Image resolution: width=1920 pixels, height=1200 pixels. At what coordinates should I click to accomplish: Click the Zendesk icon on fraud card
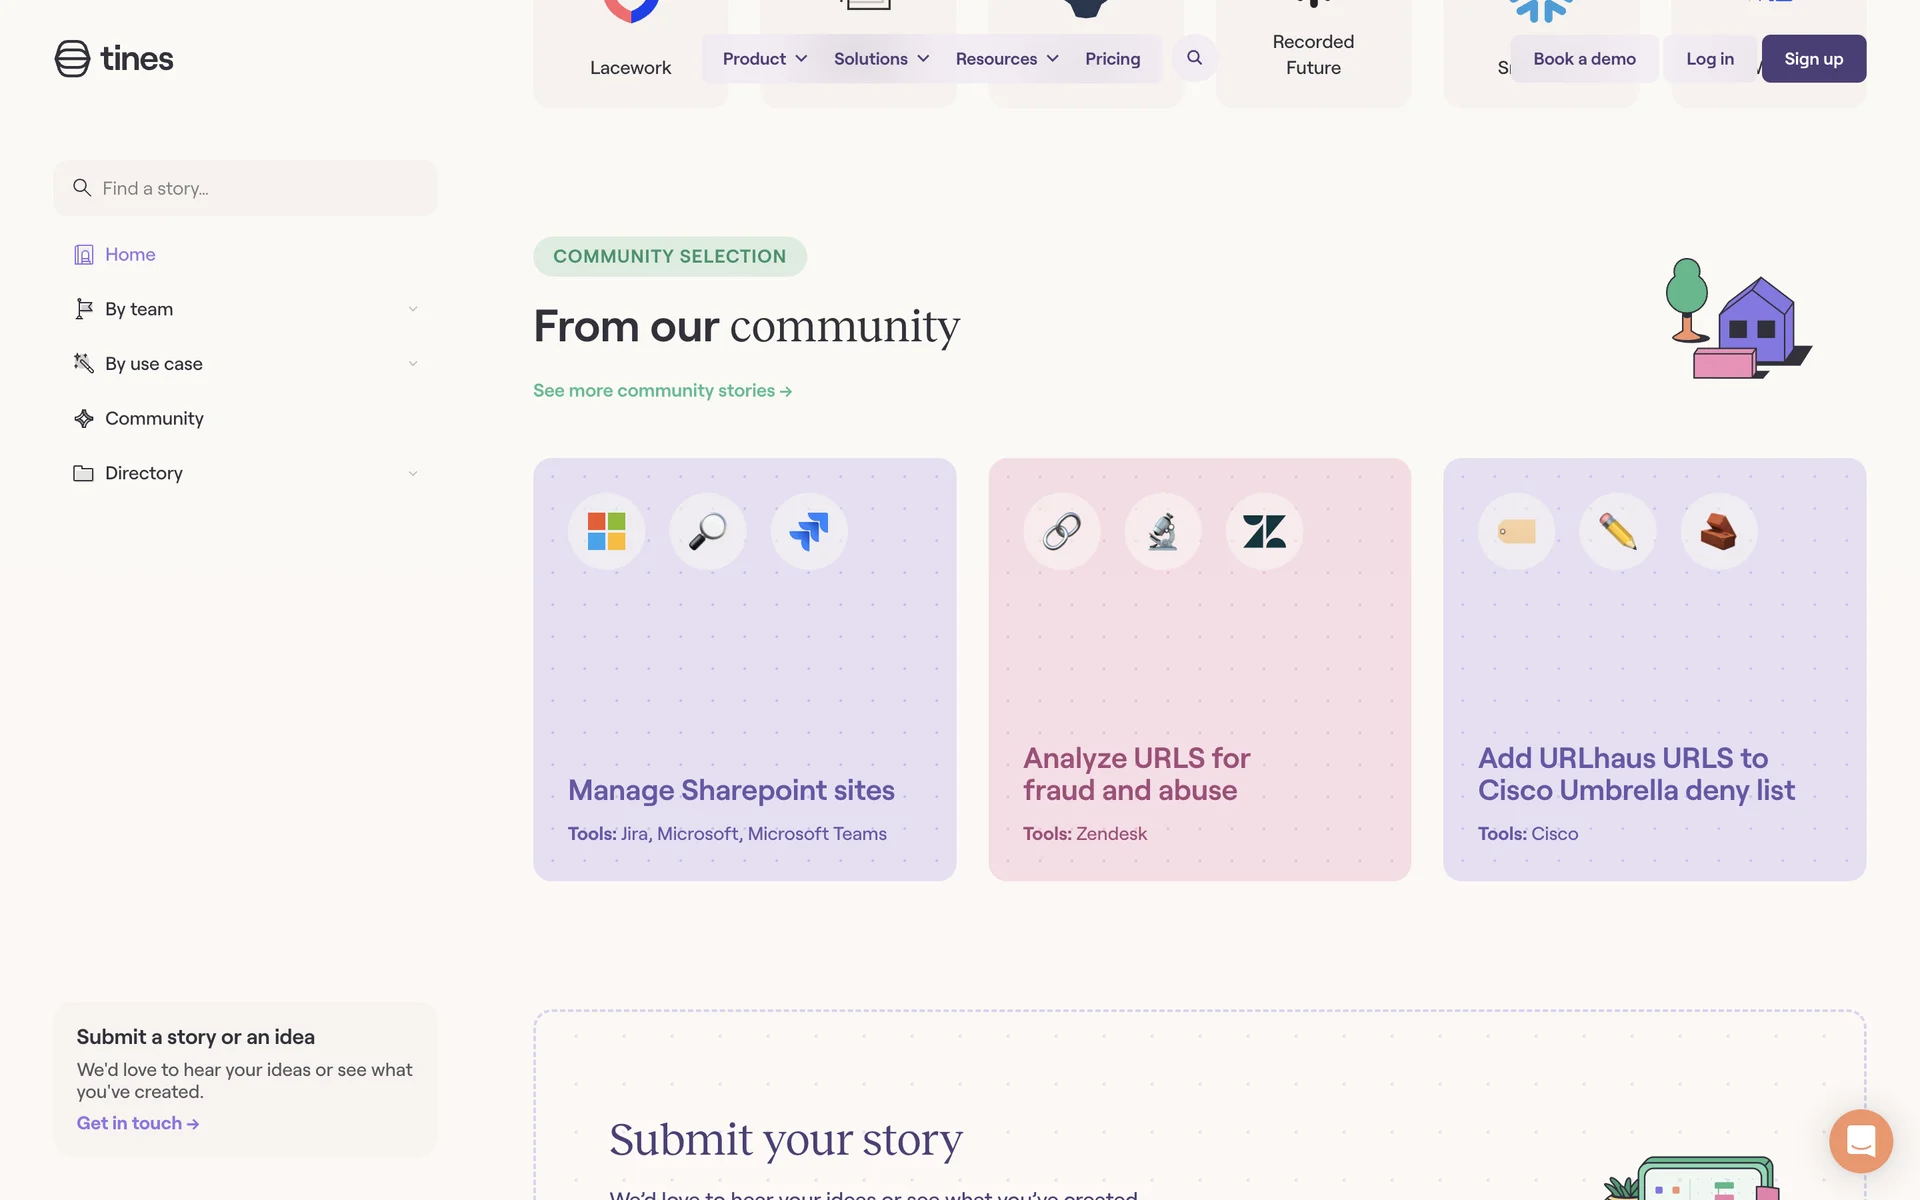click(x=1264, y=532)
